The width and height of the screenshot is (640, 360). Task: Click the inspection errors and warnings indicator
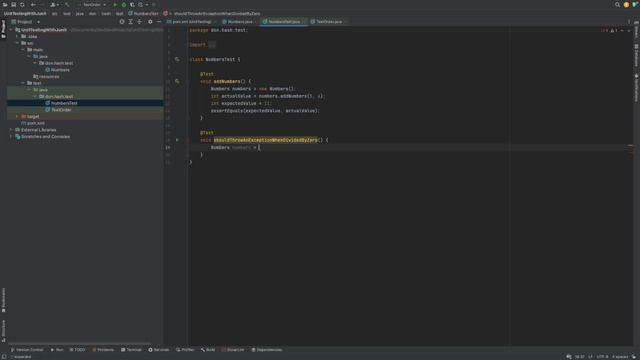pos(609,30)
